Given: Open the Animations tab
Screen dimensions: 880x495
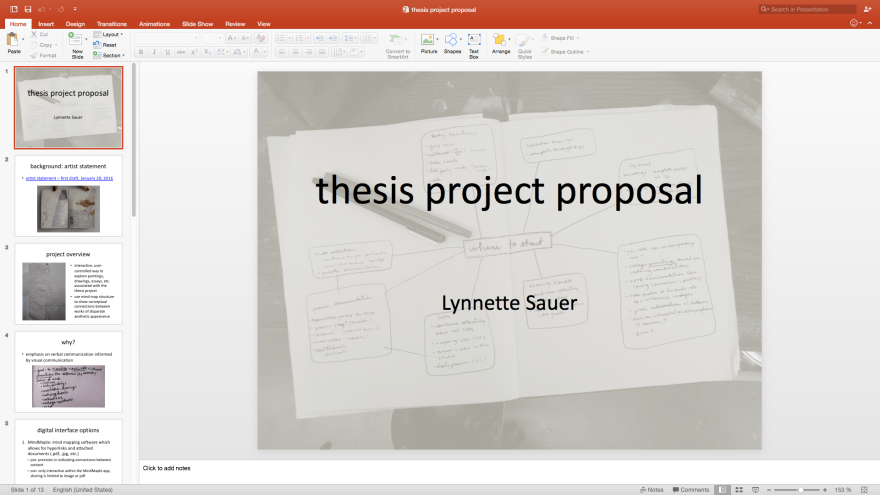Looking at the screenshot, I should click(x=154, y=24).
